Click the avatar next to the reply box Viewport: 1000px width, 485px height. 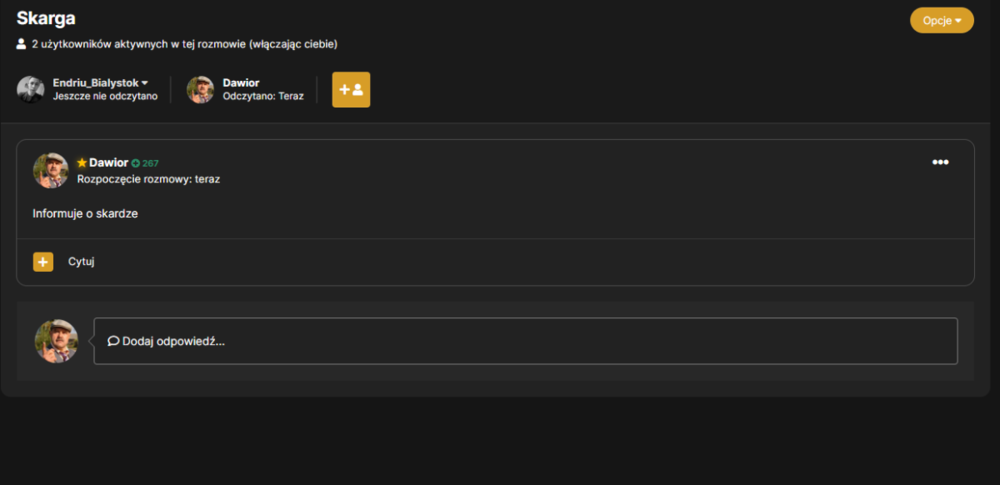pos(56,341)
